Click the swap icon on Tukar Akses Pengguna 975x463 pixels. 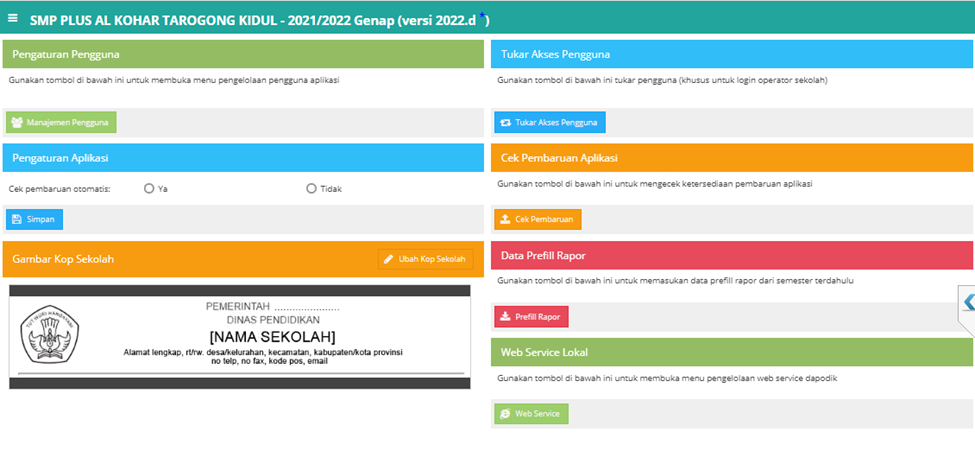tap(505, 123)
